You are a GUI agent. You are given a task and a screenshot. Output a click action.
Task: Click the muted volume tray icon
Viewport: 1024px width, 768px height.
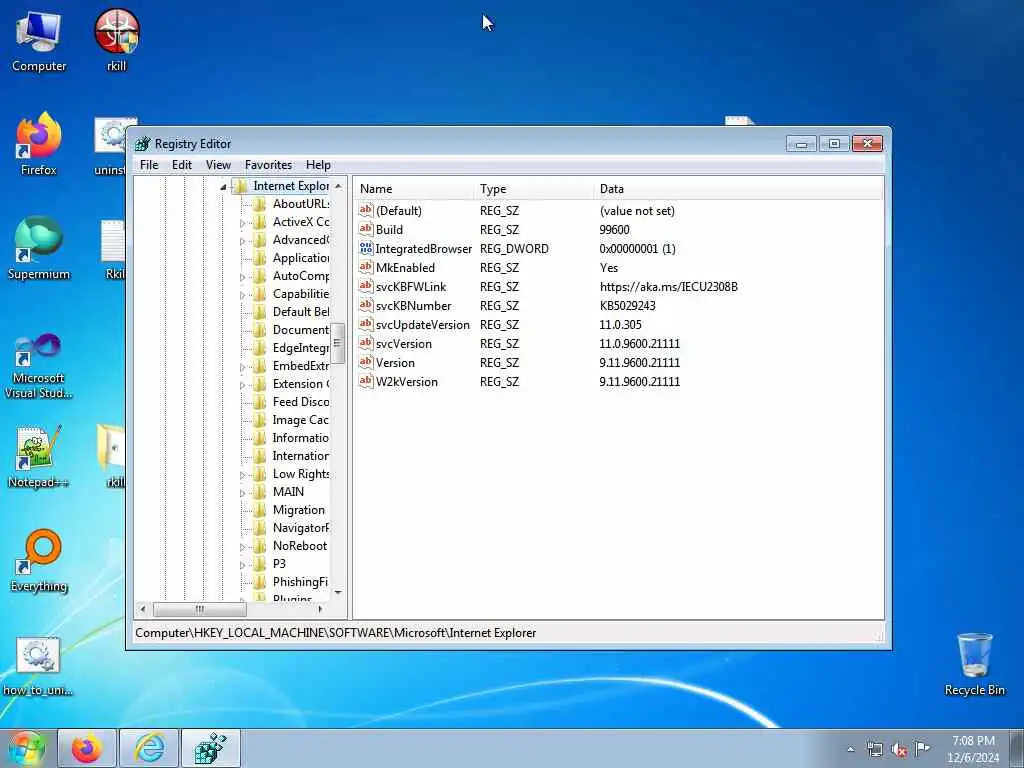(x=899, y=750)
